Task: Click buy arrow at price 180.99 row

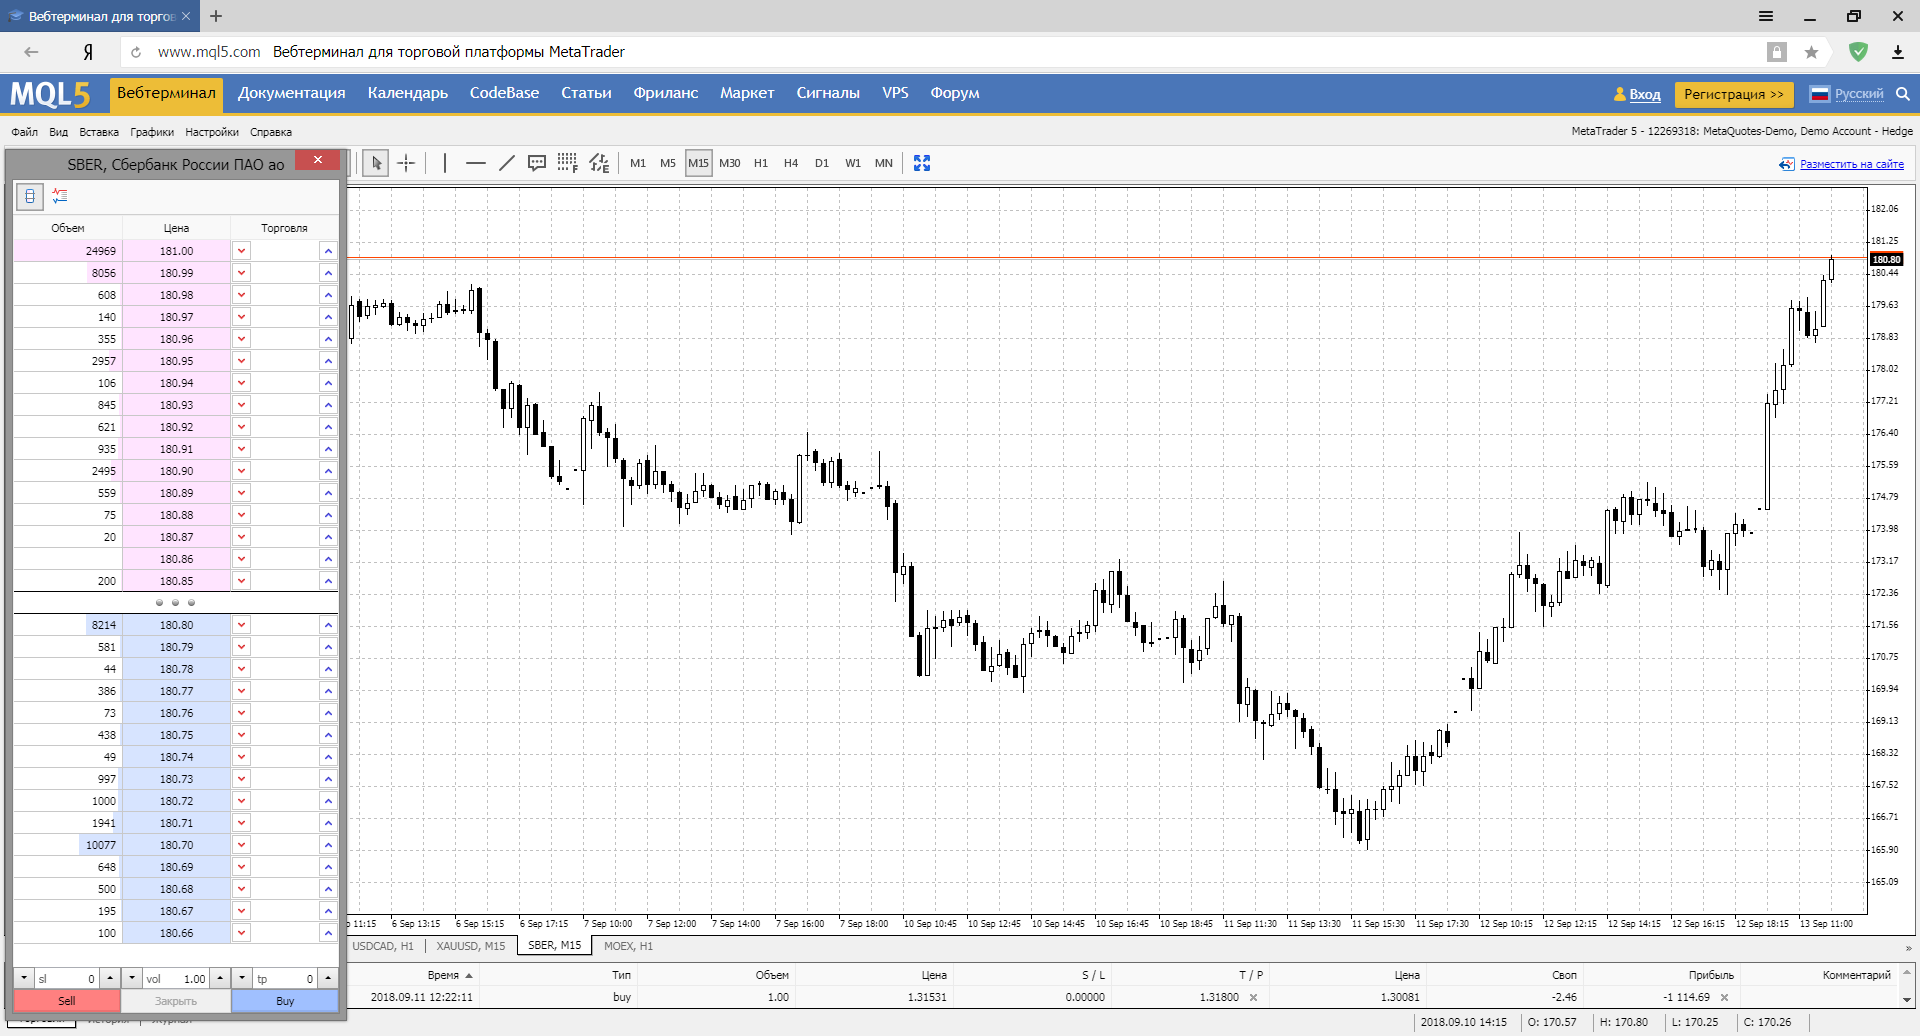Action: 328,273
